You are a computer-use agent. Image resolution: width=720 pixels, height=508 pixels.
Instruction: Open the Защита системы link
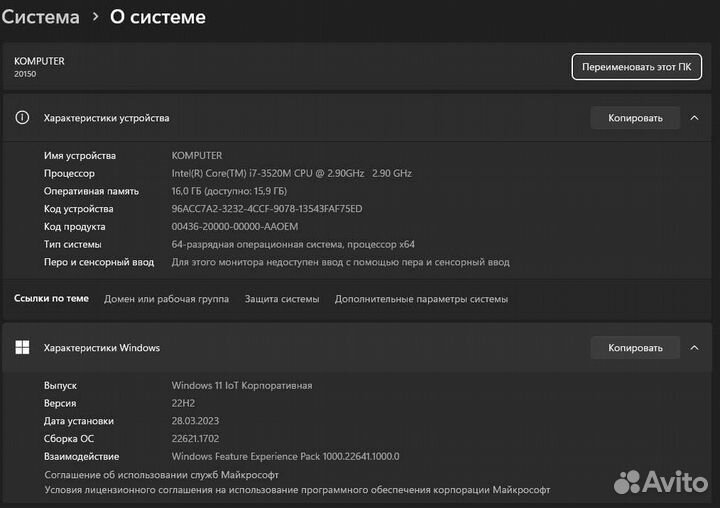pyautogui.click(x=282, y=299)
